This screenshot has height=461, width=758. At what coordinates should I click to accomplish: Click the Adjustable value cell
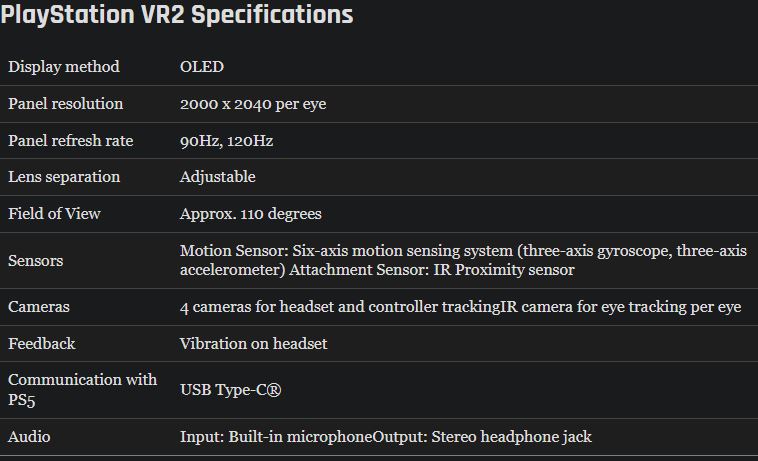tap(218, 177)
